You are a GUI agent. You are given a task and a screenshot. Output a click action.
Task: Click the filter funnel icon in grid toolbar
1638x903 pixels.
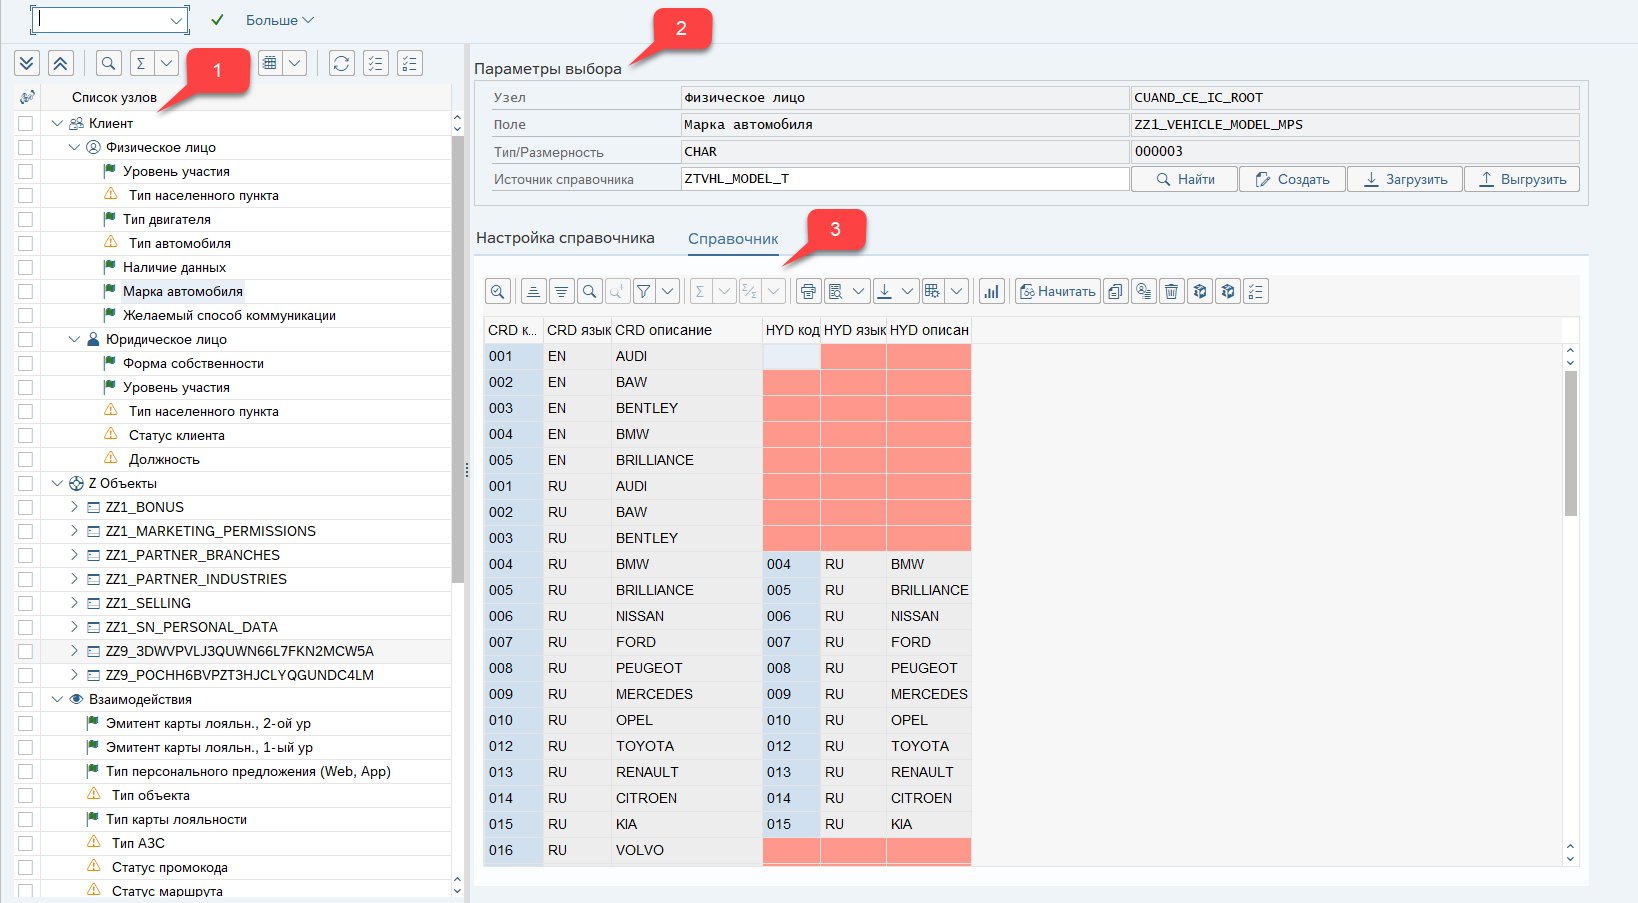click(x=644, y=291)
